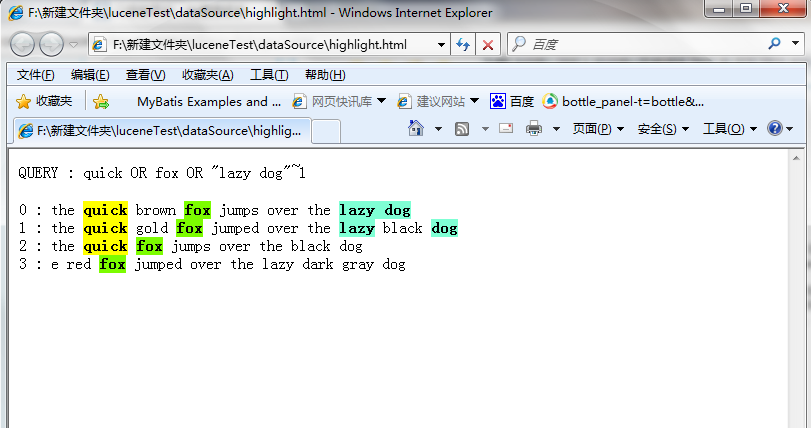Click the cyan highlighted lazy dog in row 0
Image resolution: width=811 pixels, height=428 pixels.
pos(375,210)
